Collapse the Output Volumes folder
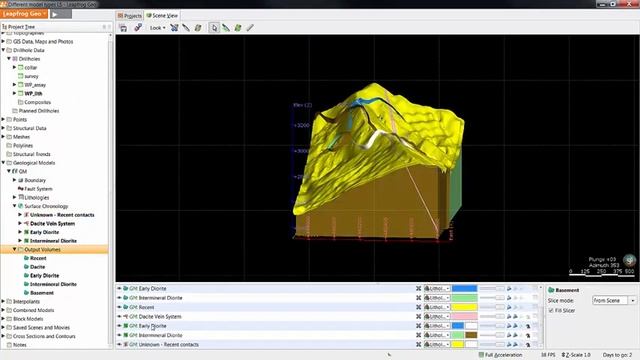The width and height of the screenshot is (640, 360). click(14, 249)
